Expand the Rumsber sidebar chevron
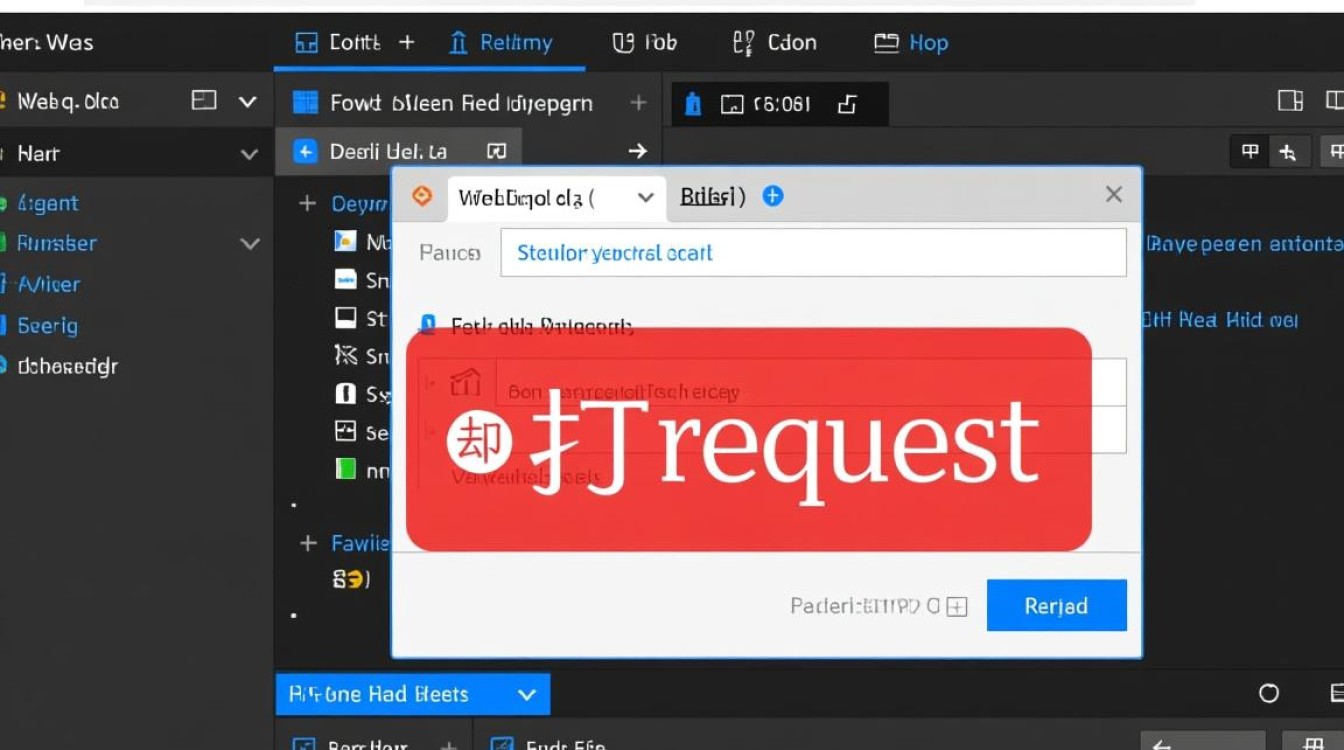Viewport: 1344px width, 750px height. tap(249, 243)
